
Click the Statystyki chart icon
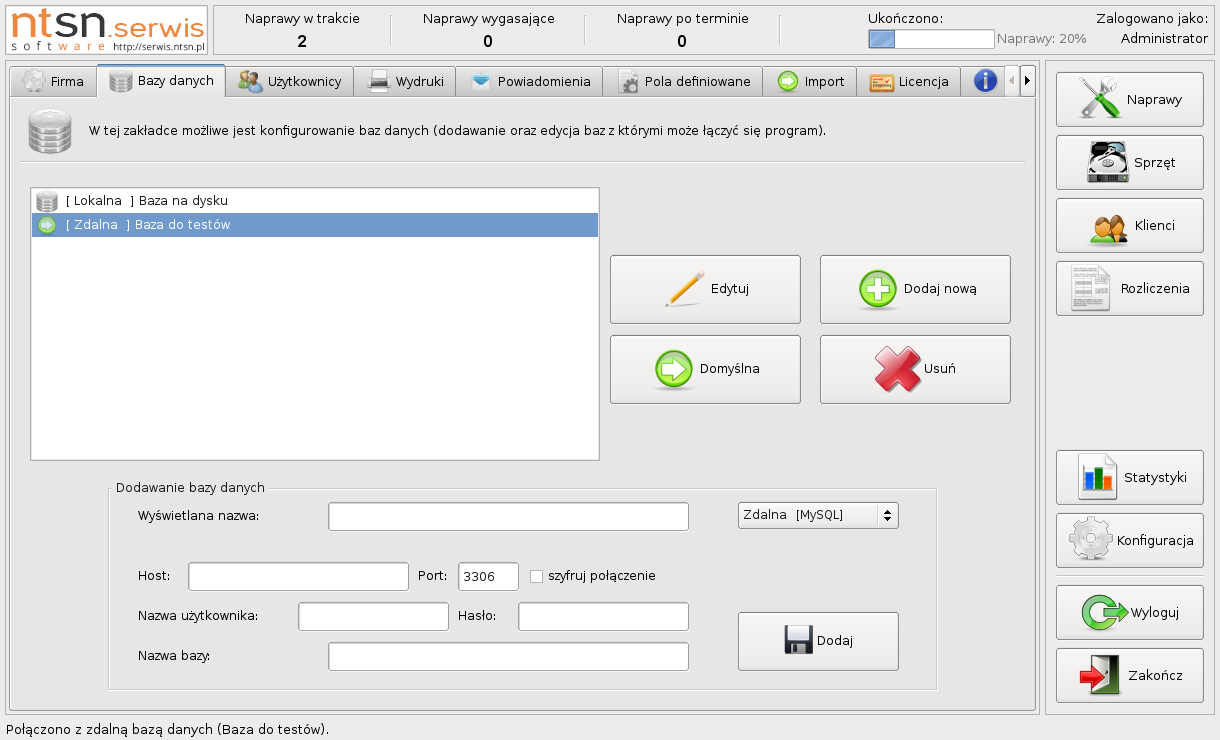pyautogui.click(x=1096, y=477)
